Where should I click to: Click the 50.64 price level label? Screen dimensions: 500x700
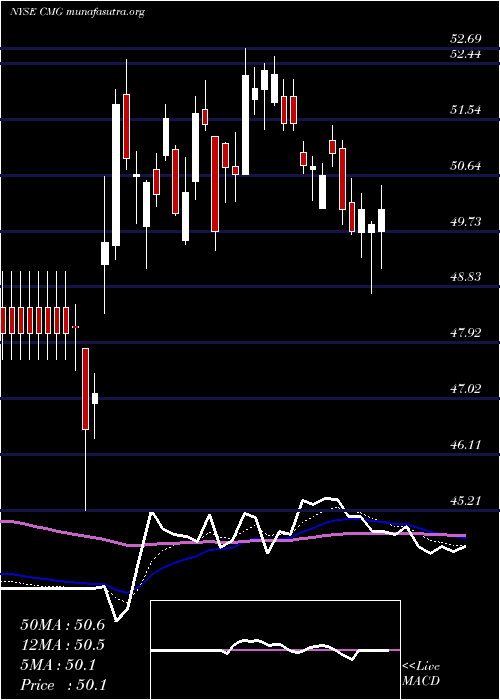[x=466, y=166]
